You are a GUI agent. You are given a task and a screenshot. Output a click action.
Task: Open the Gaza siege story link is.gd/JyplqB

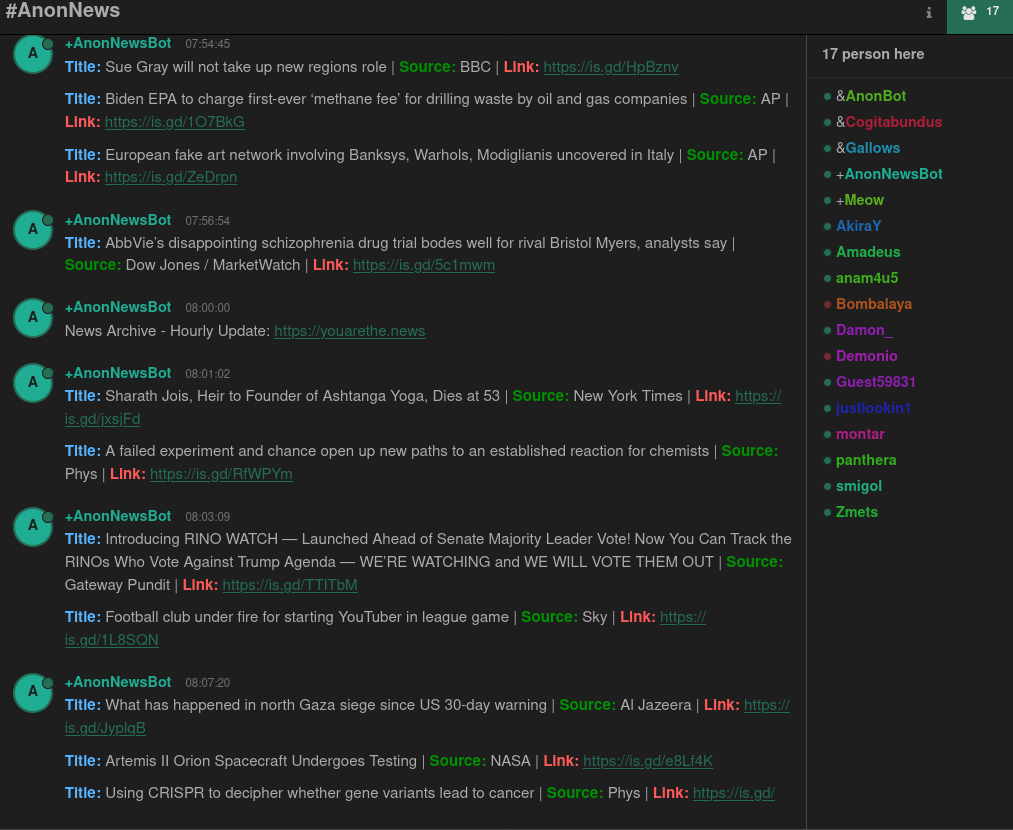coord(105,729)
